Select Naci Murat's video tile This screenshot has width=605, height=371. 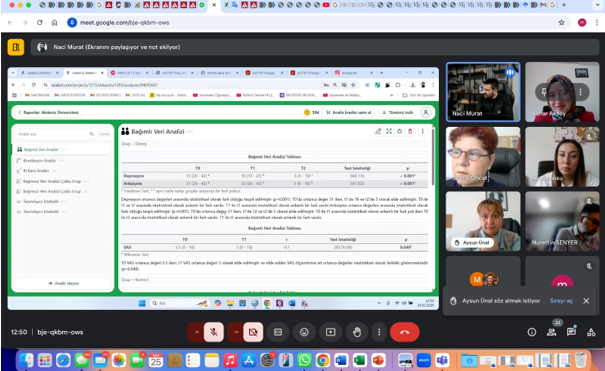point(483,92)
